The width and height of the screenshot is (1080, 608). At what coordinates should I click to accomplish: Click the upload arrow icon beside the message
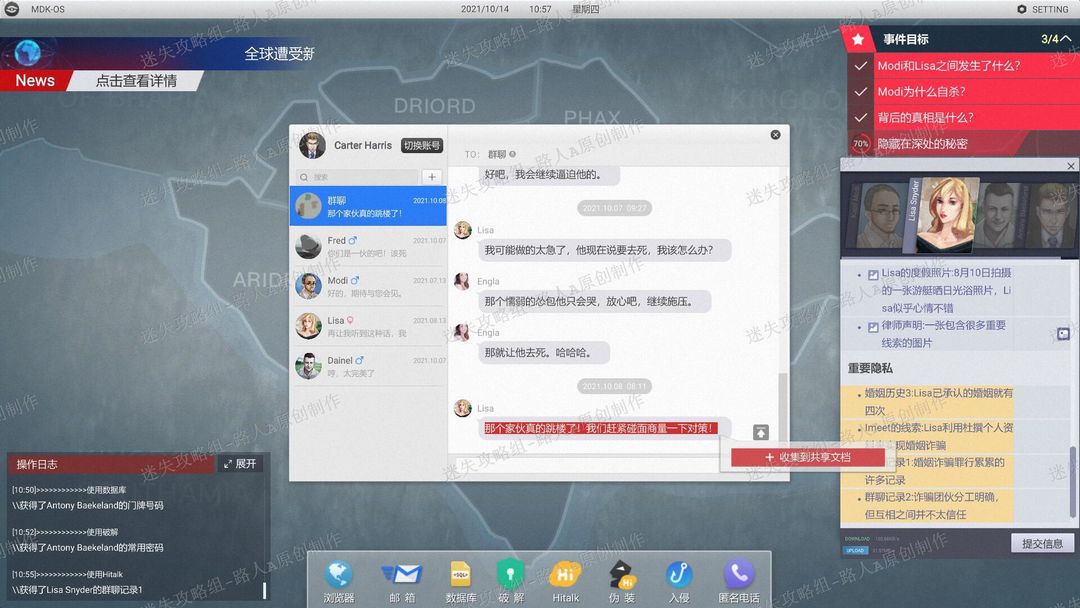[760, 432]
